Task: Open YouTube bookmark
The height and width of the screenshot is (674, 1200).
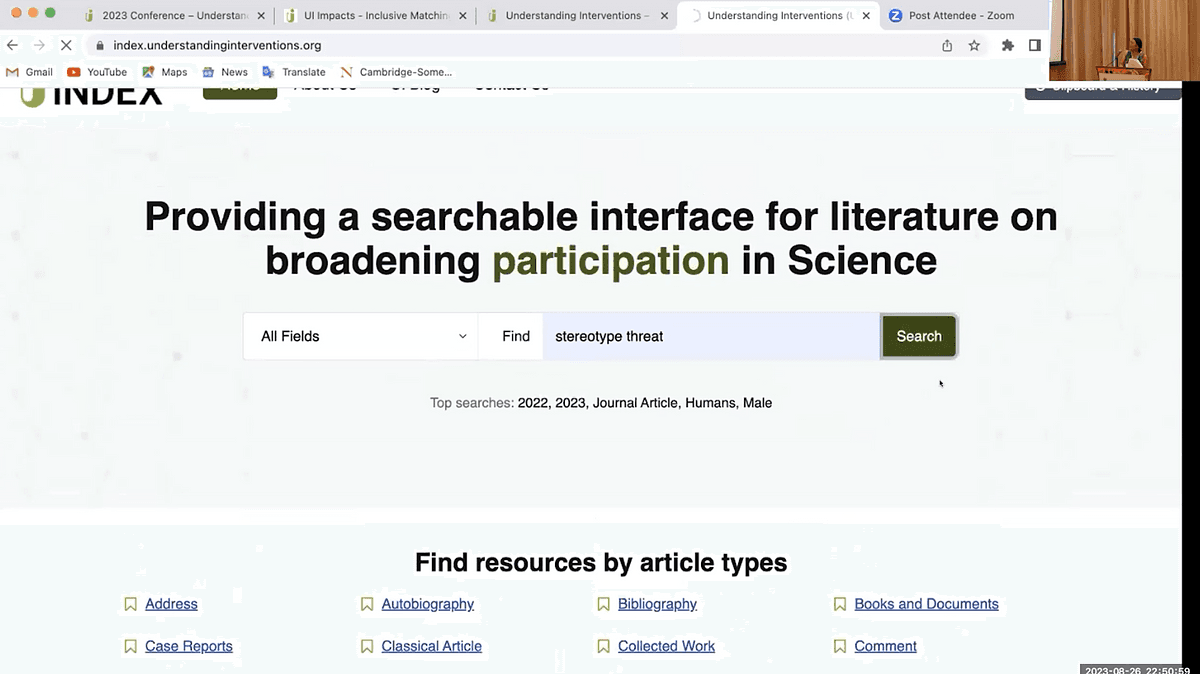Action: click(97, 72)
